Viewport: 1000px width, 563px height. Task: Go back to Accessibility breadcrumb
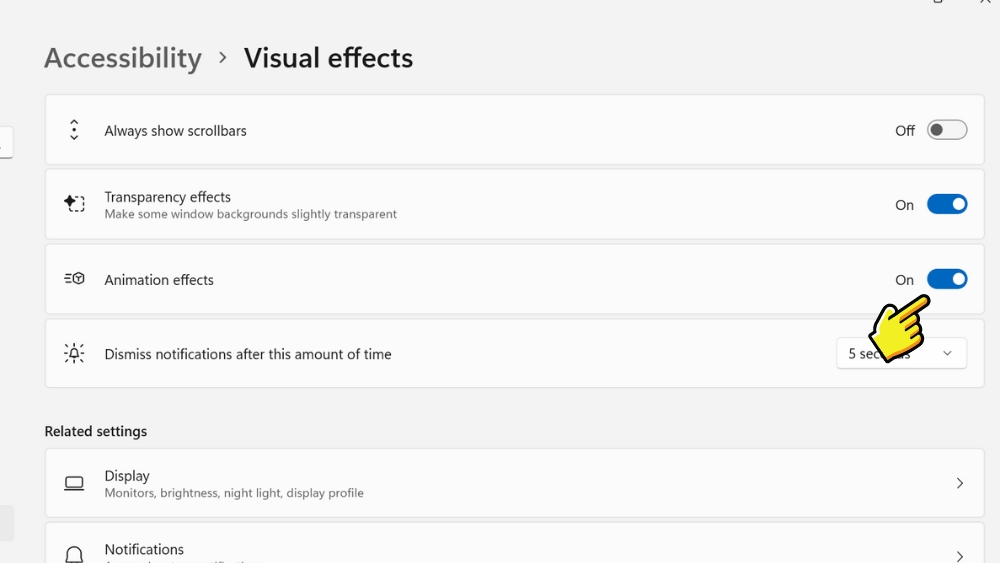point(123,58)
